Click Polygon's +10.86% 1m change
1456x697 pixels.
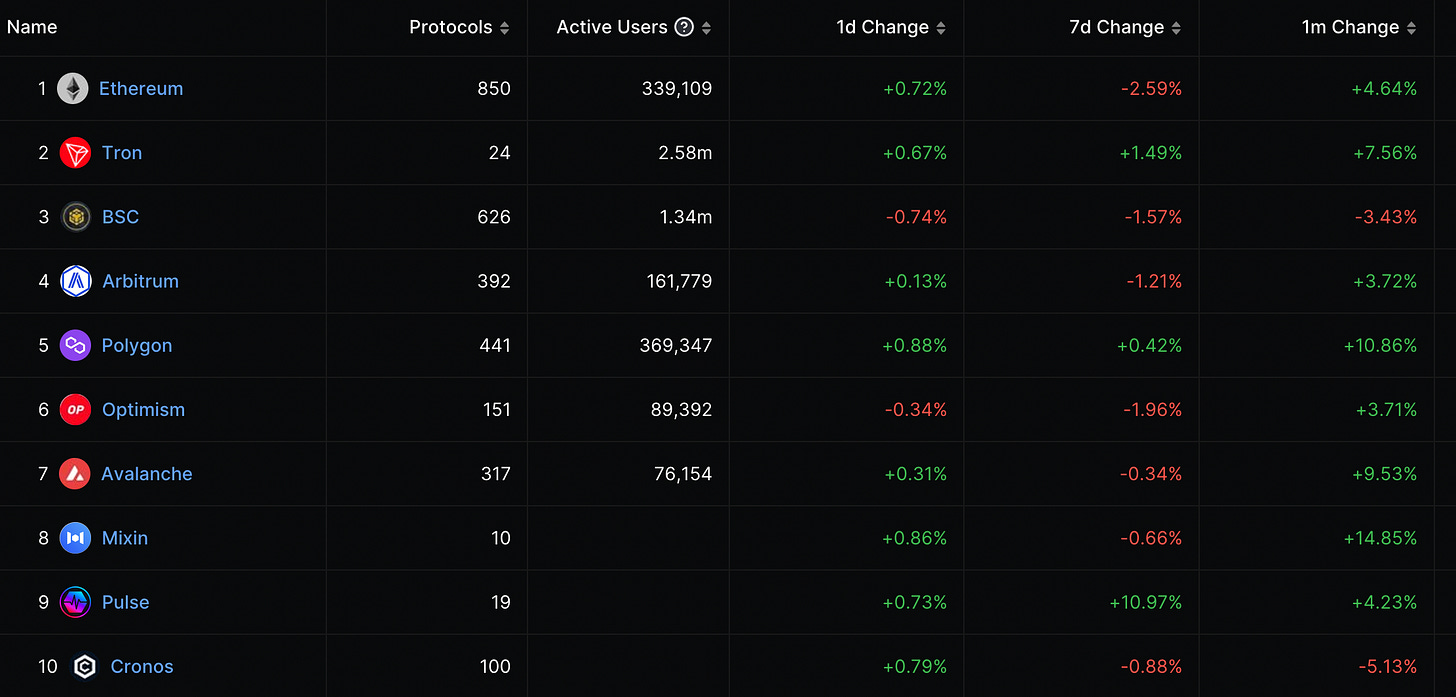(x=1381, y=345)
